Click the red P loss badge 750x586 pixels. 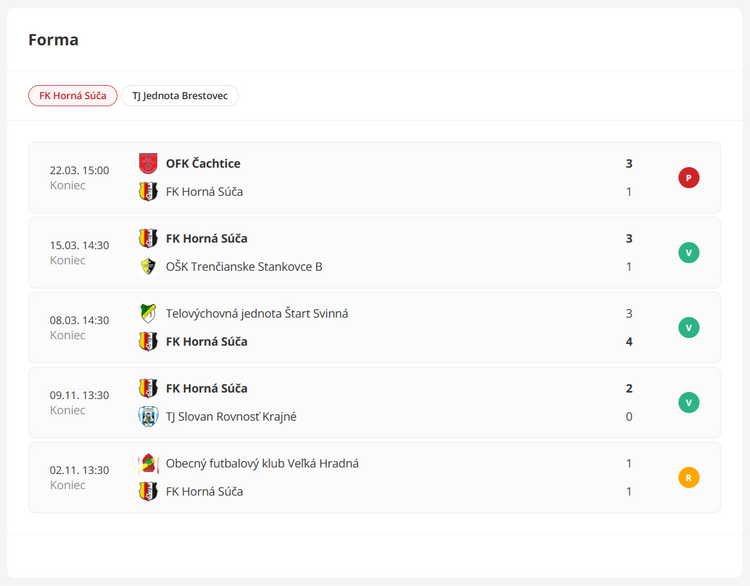tap(688, 178)
